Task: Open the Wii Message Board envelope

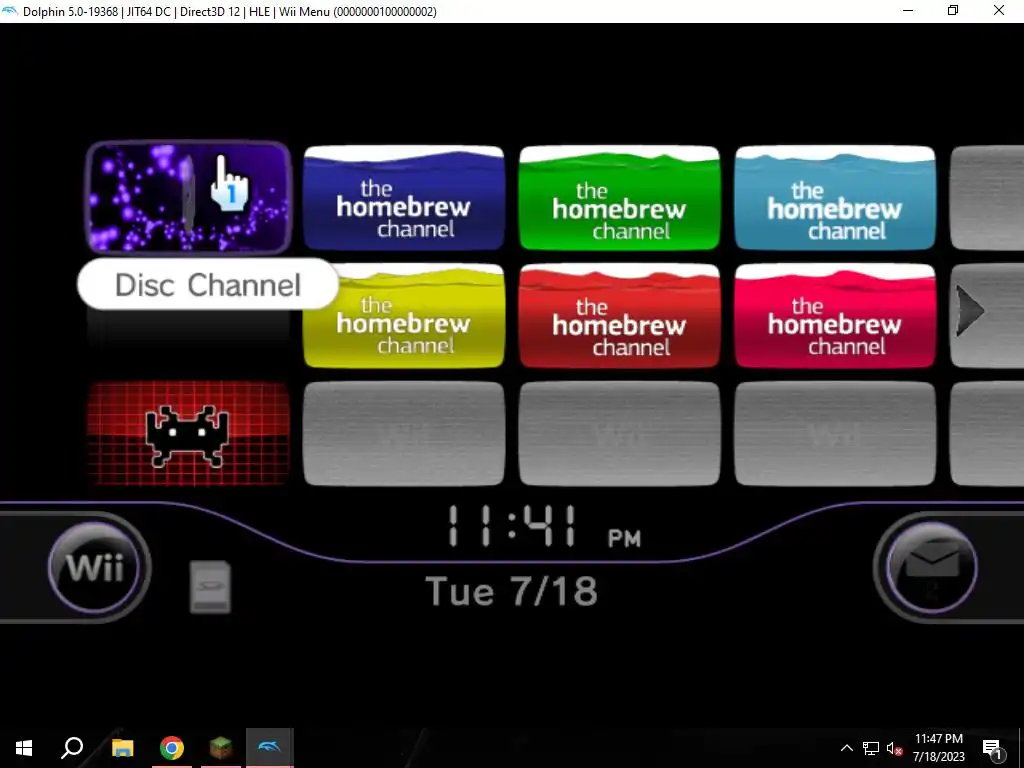Action: [931, 567]
